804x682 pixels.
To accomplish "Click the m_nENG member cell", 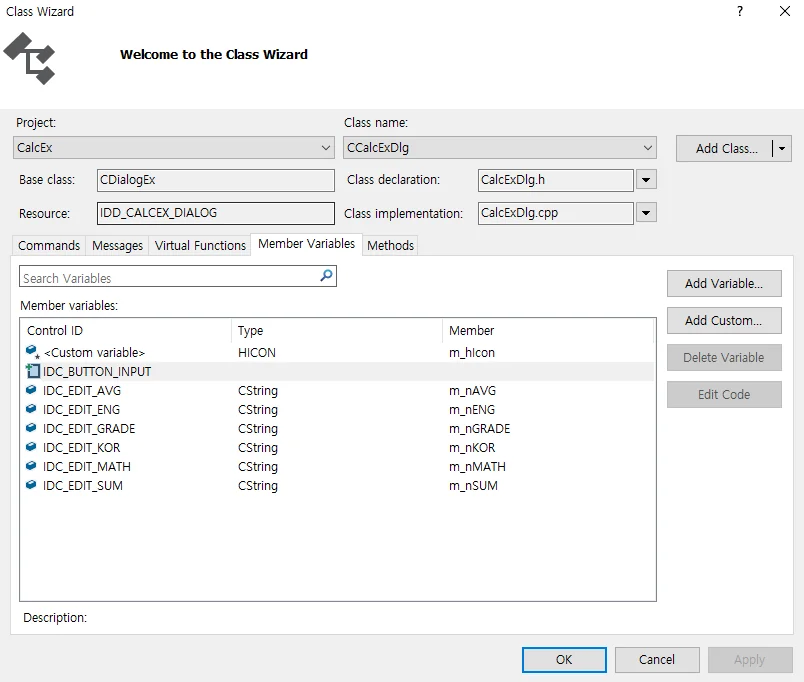I will pos(472,409).
